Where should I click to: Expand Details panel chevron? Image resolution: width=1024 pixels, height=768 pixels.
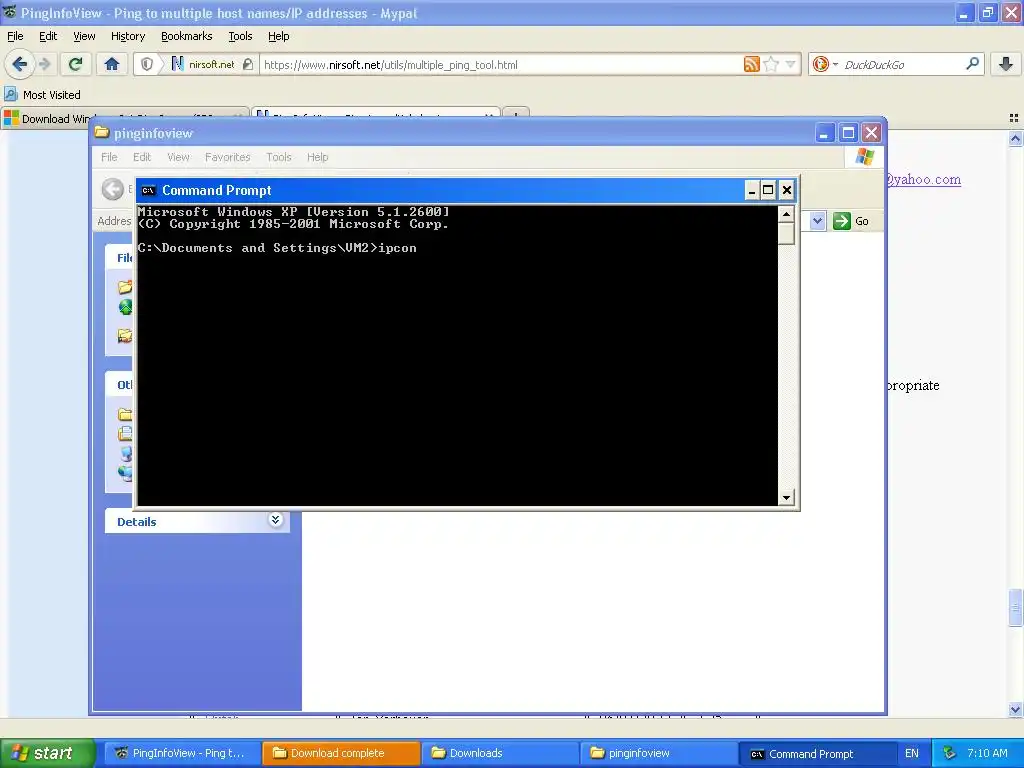pos(275,520)
